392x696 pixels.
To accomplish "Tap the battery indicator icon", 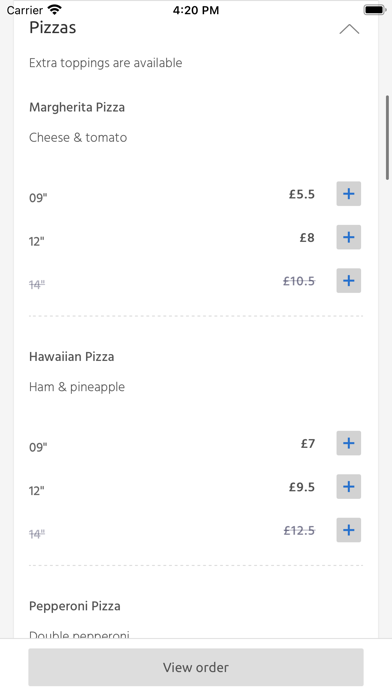I will [x=374, y=9].
